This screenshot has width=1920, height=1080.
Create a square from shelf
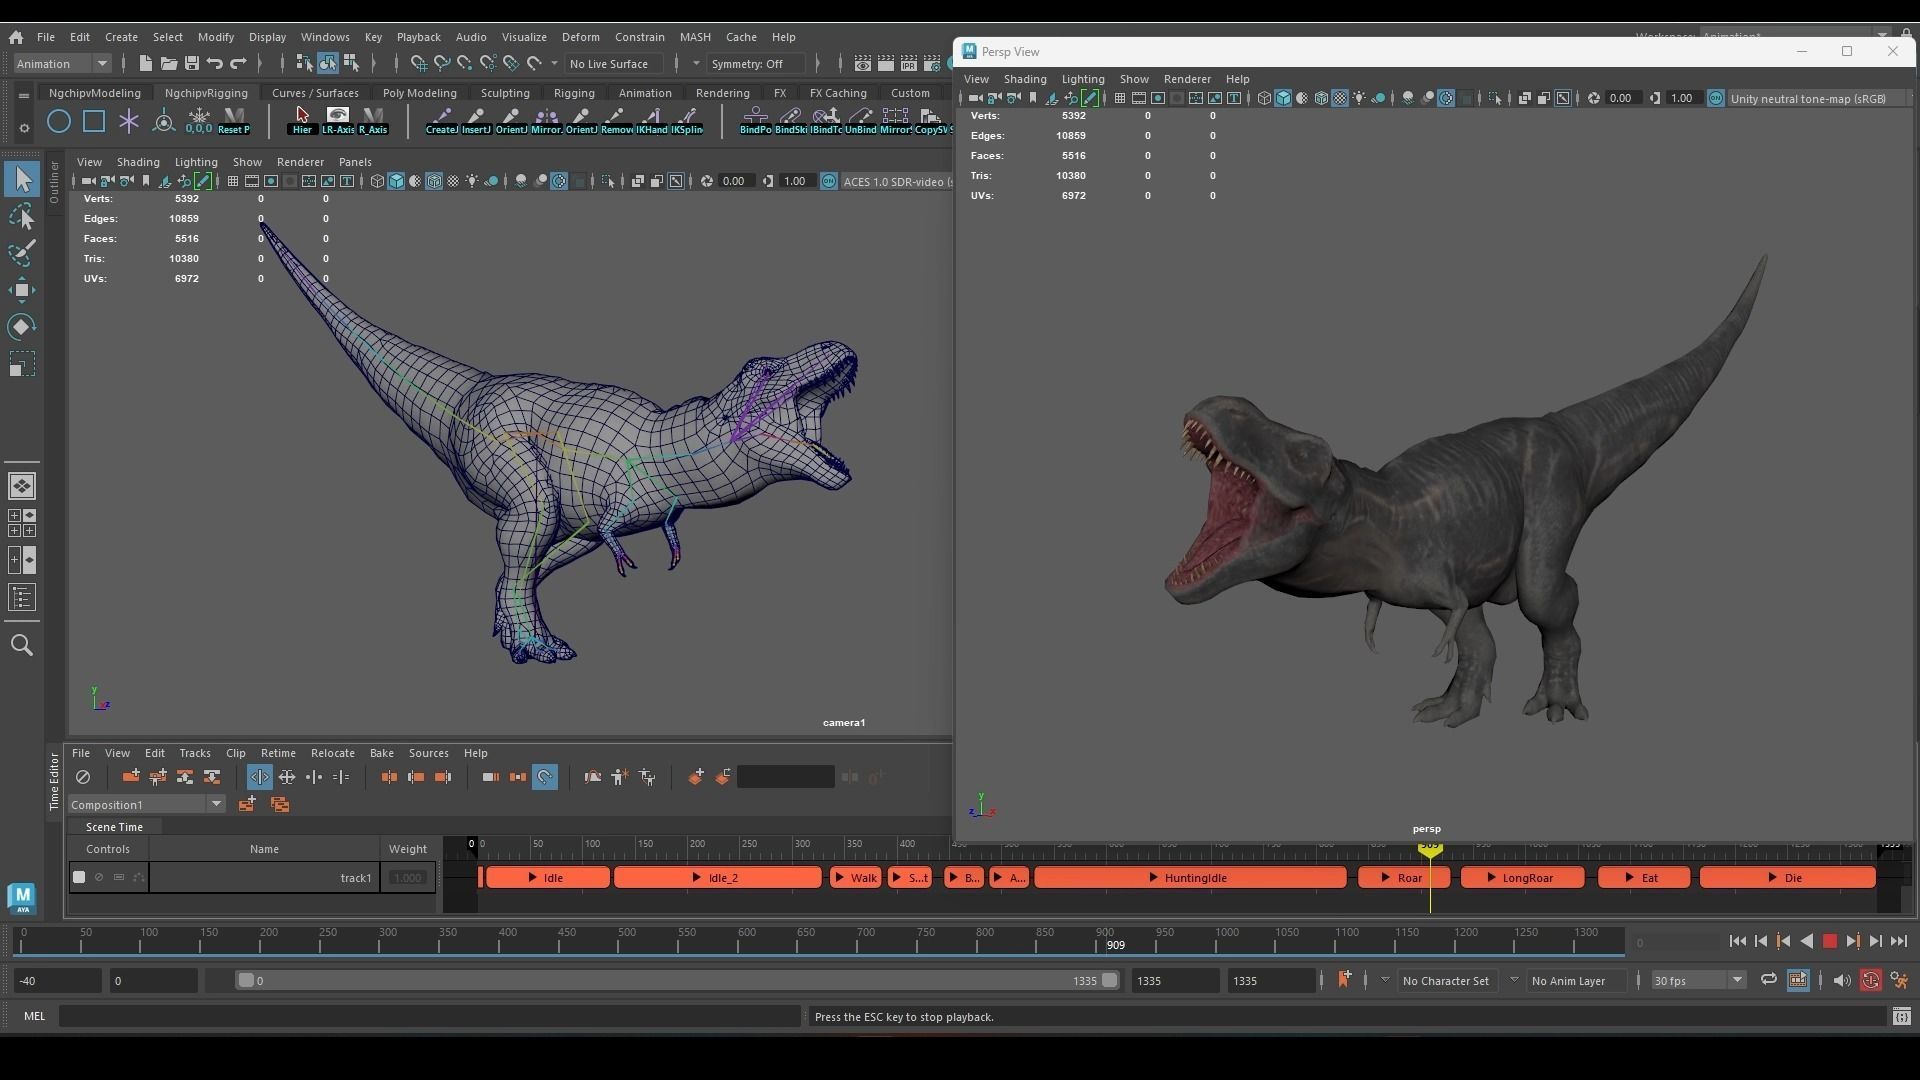pos(94,122)
